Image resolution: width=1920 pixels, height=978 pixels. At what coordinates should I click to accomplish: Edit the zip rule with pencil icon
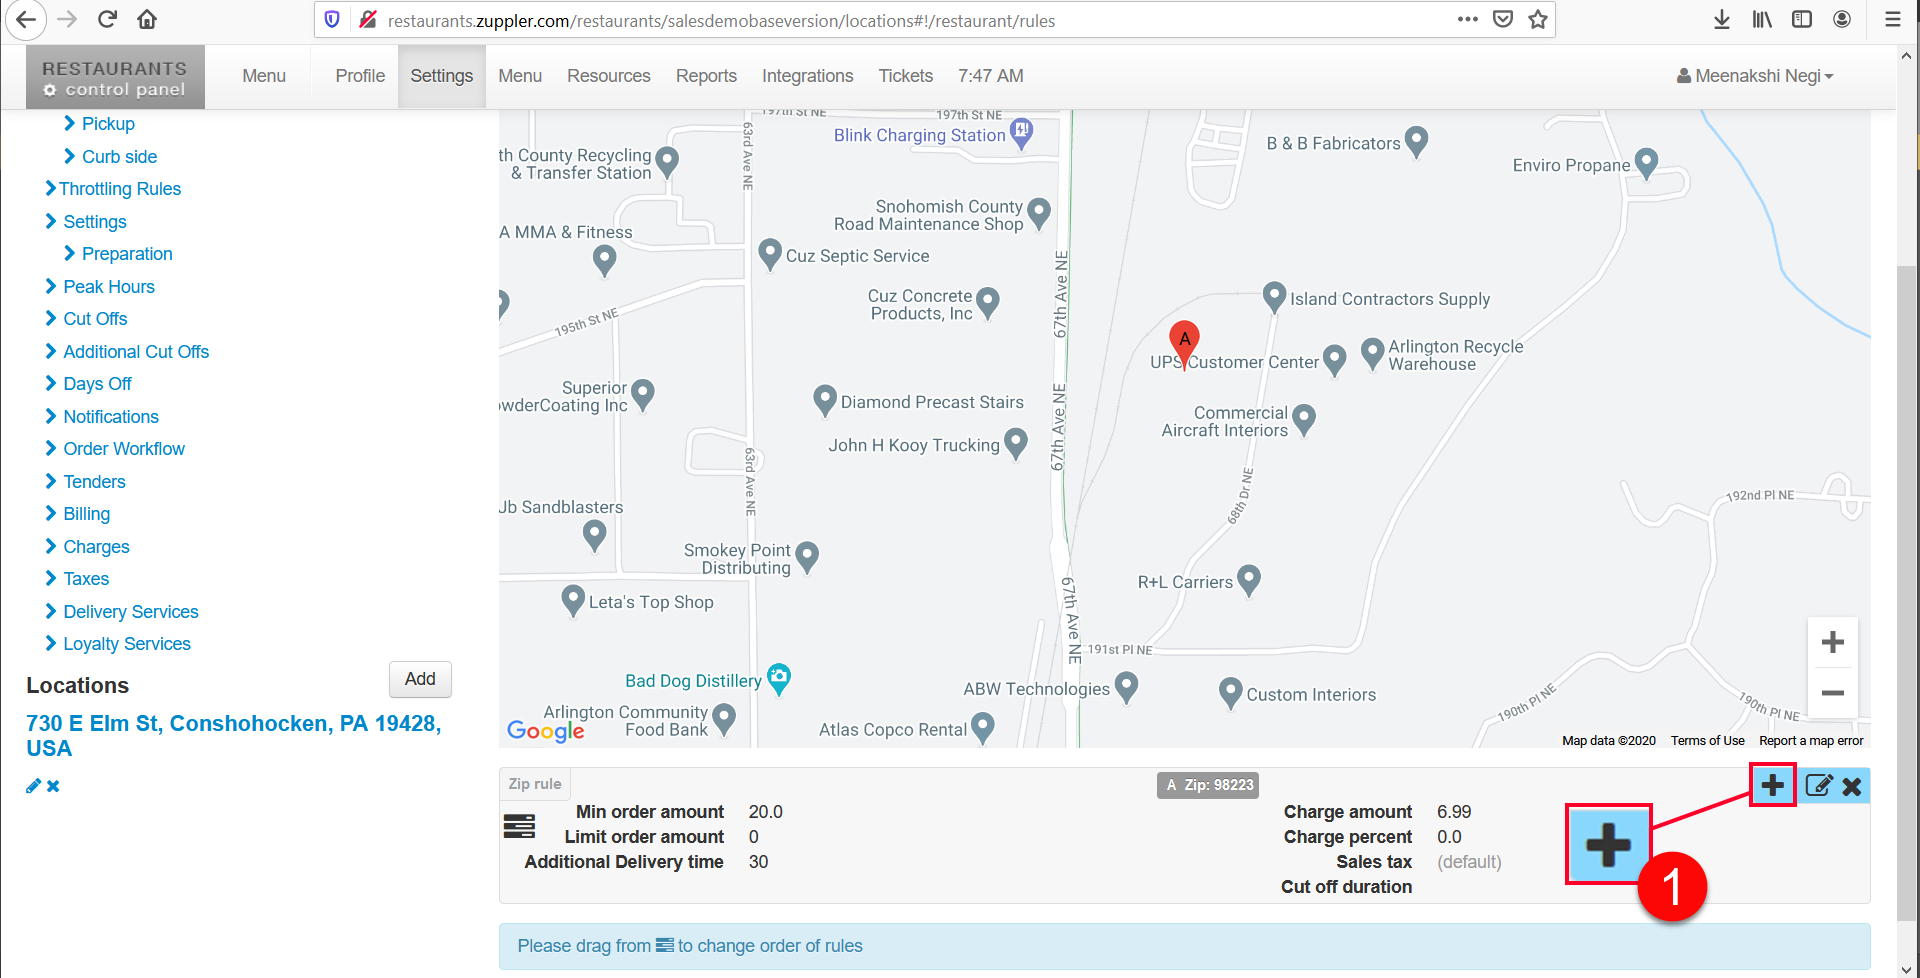(1819, 786)
